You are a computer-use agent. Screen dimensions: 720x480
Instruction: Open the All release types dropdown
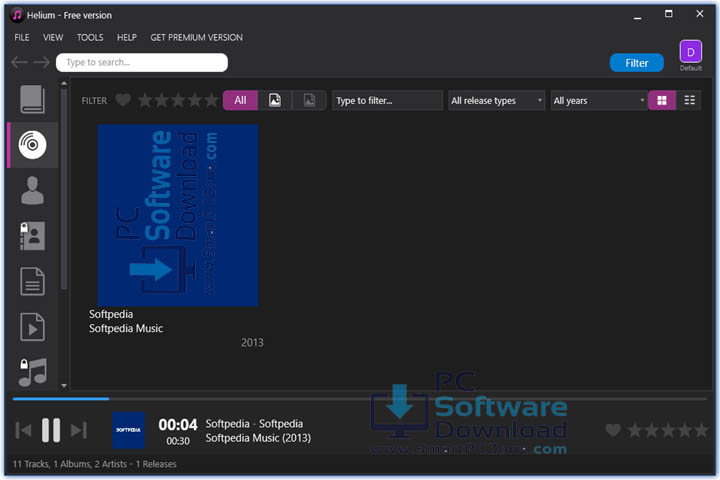tap(496, 101)
